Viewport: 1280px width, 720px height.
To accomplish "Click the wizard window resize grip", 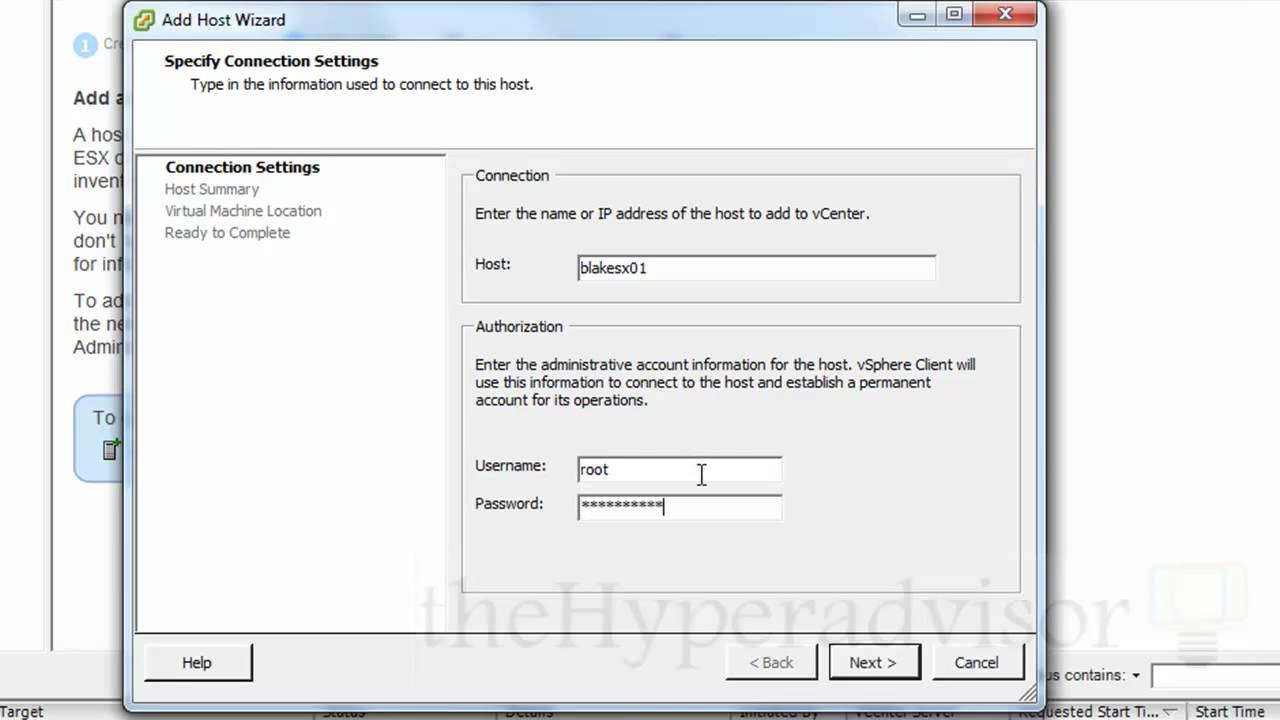I will (1028, 693).
